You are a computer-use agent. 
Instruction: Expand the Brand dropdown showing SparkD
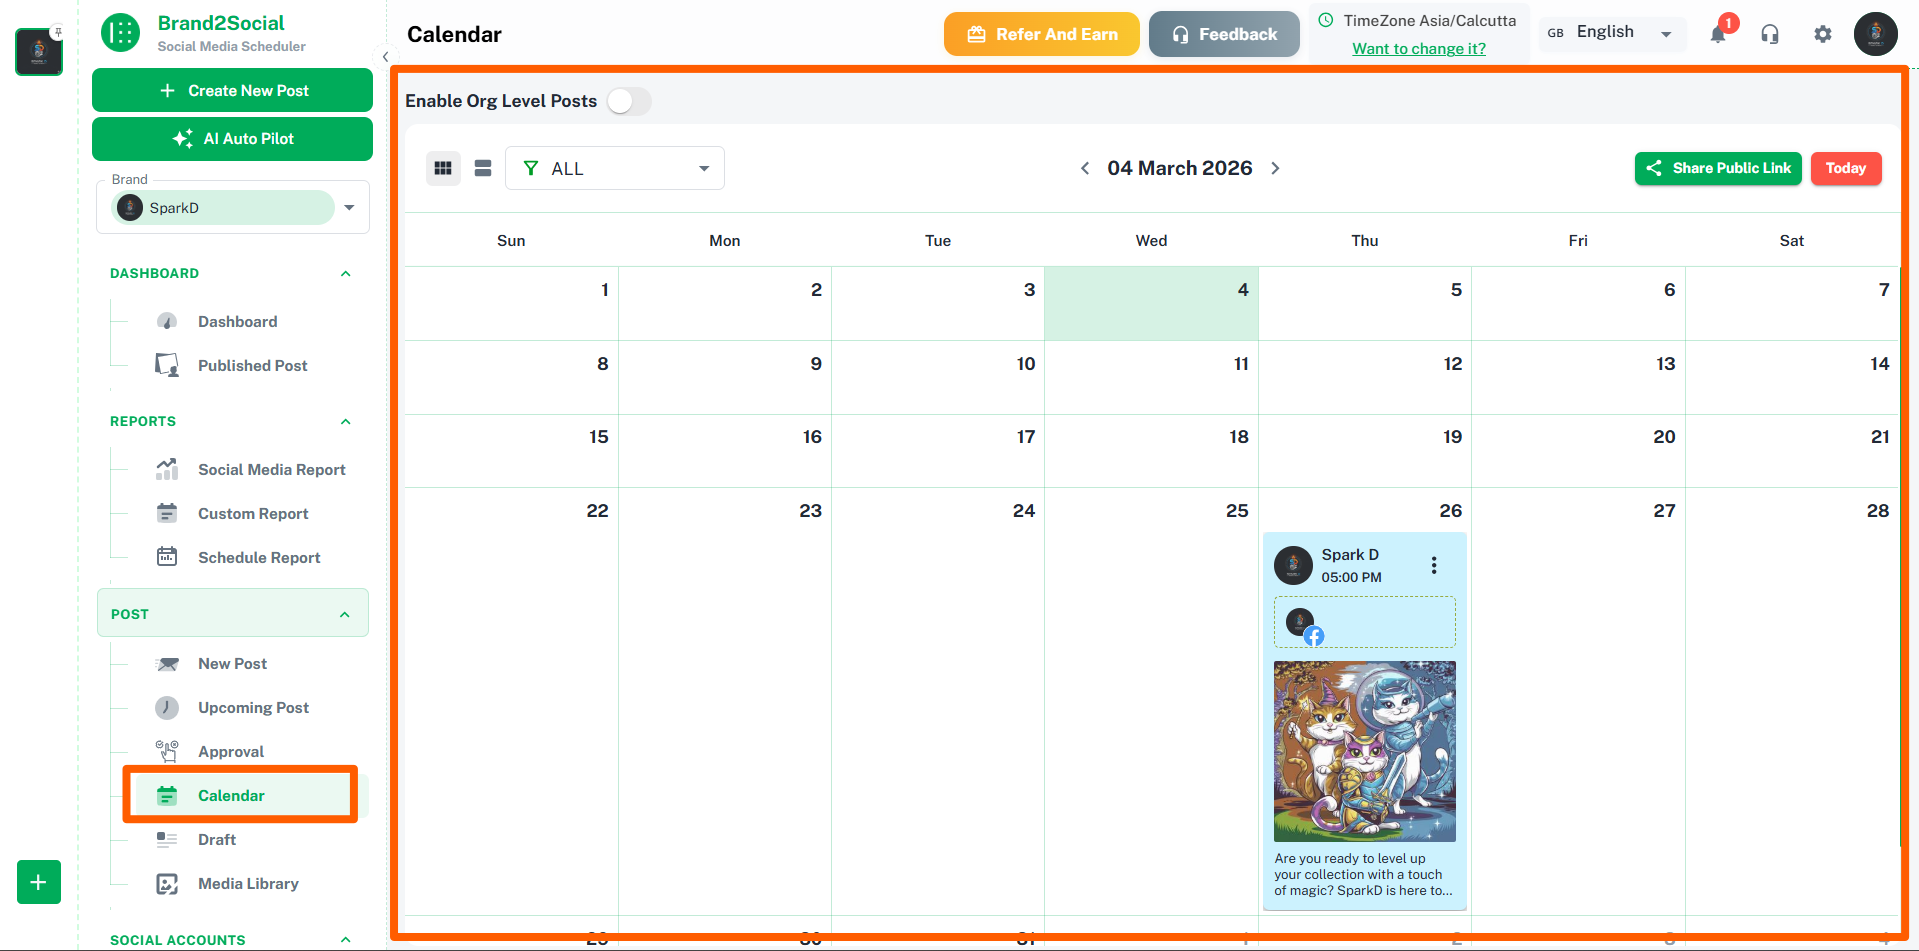click(x=349, y=207)
